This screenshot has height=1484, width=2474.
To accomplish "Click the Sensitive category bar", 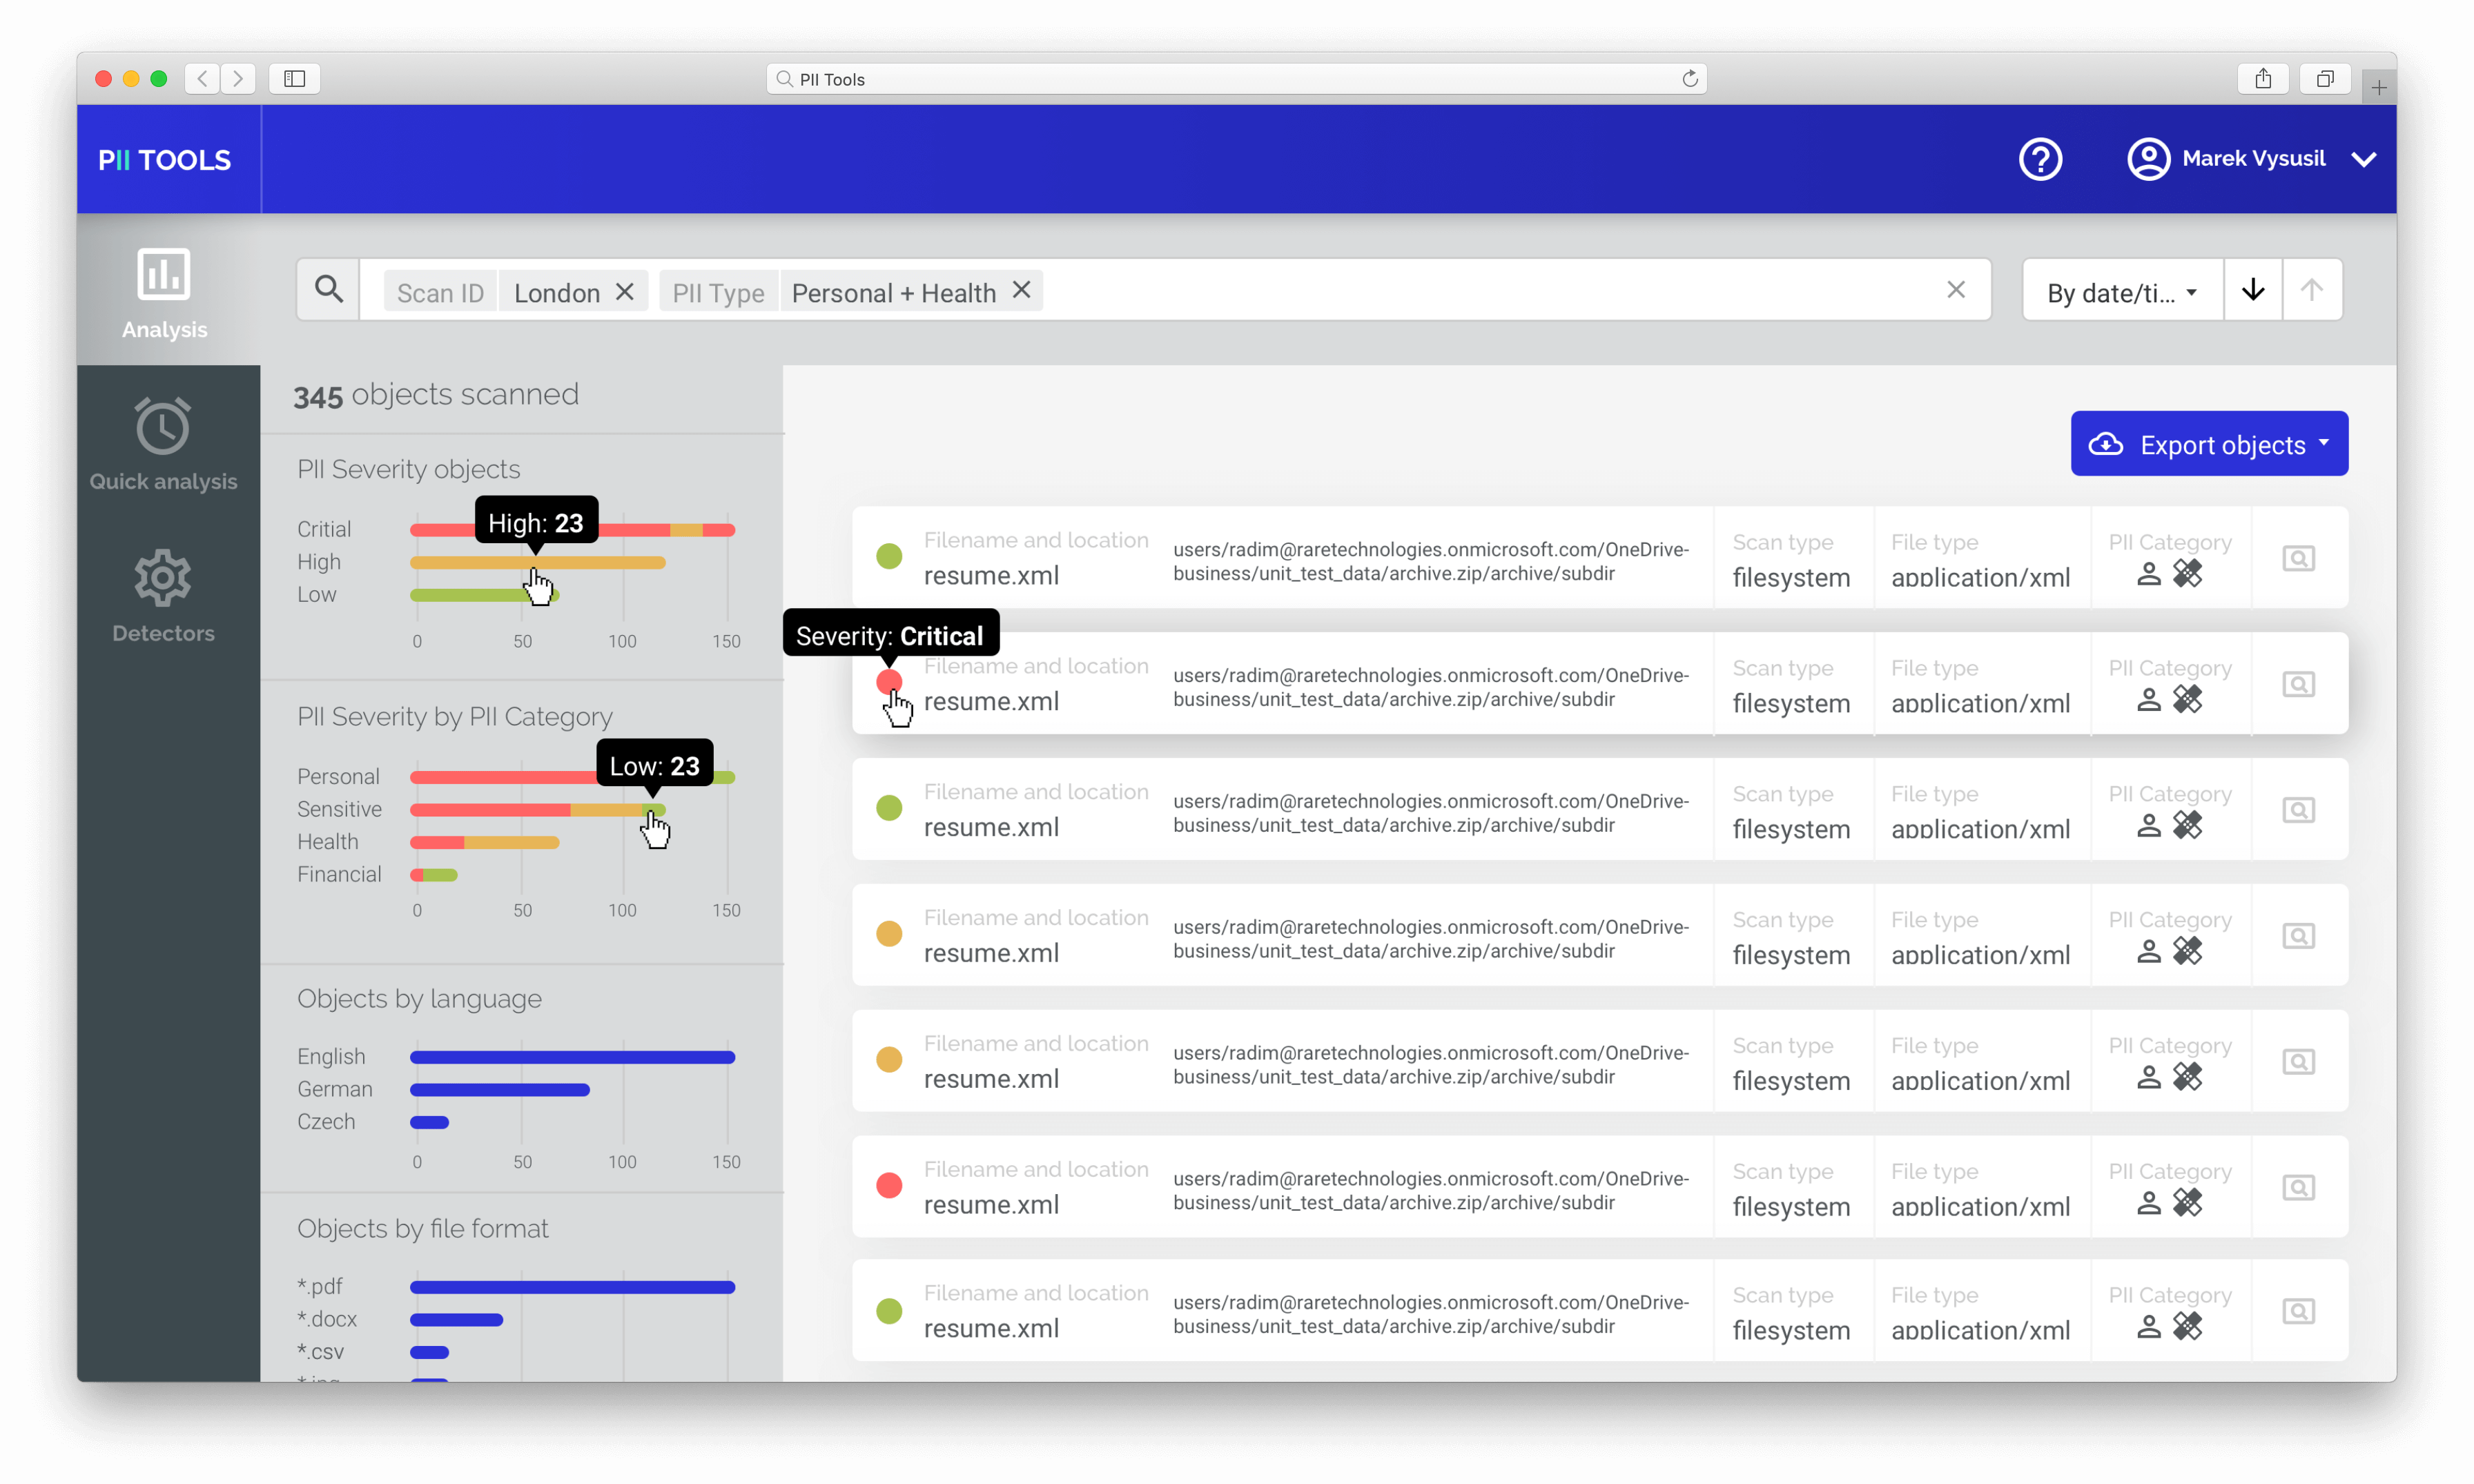I will coord(538,810).
